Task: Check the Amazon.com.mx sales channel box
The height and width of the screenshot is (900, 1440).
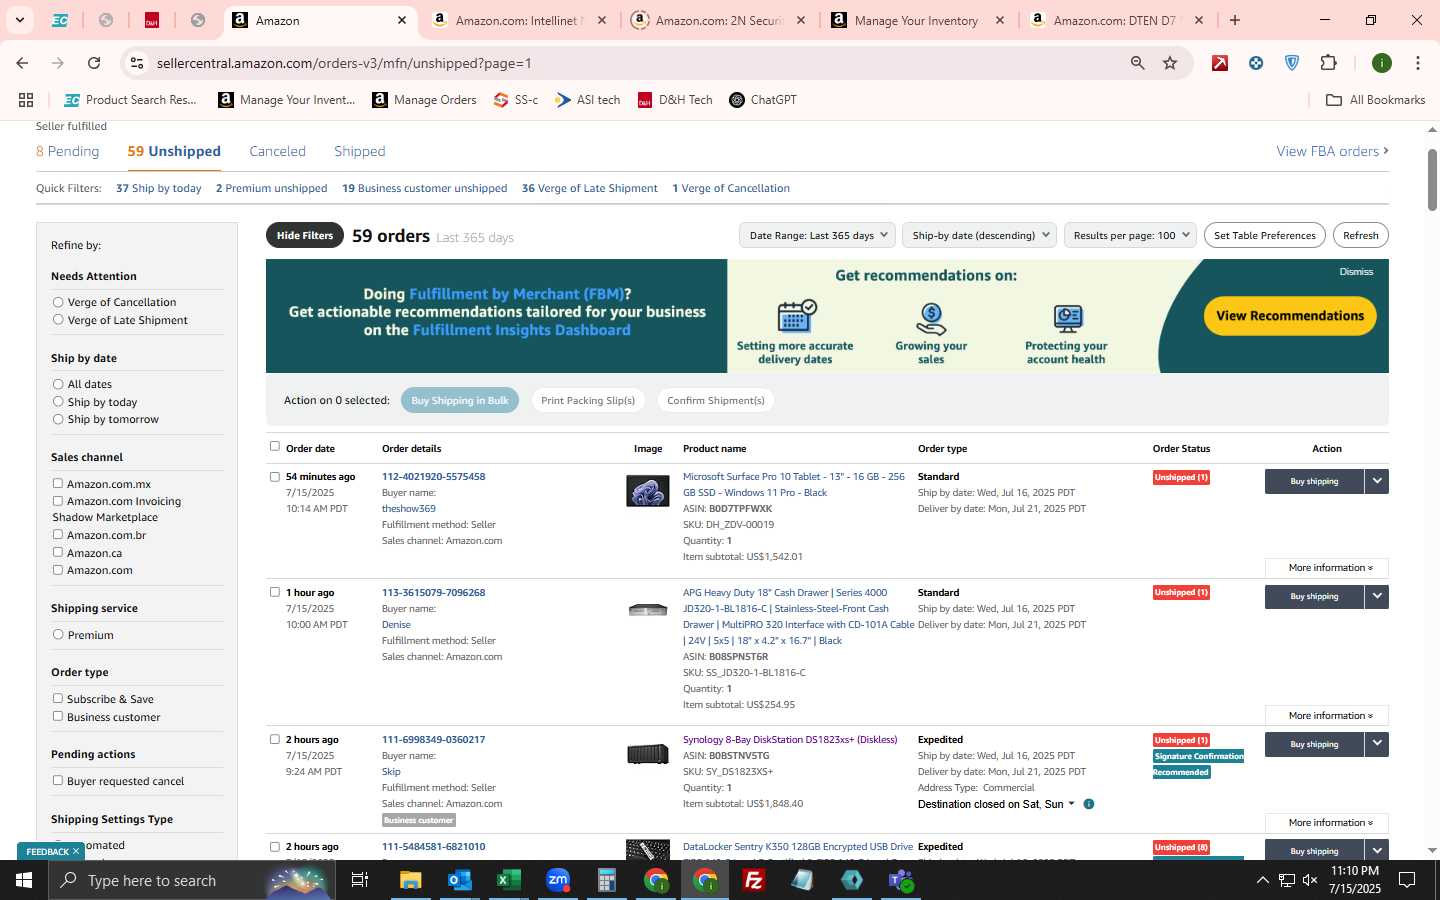Action: (58, 483)
